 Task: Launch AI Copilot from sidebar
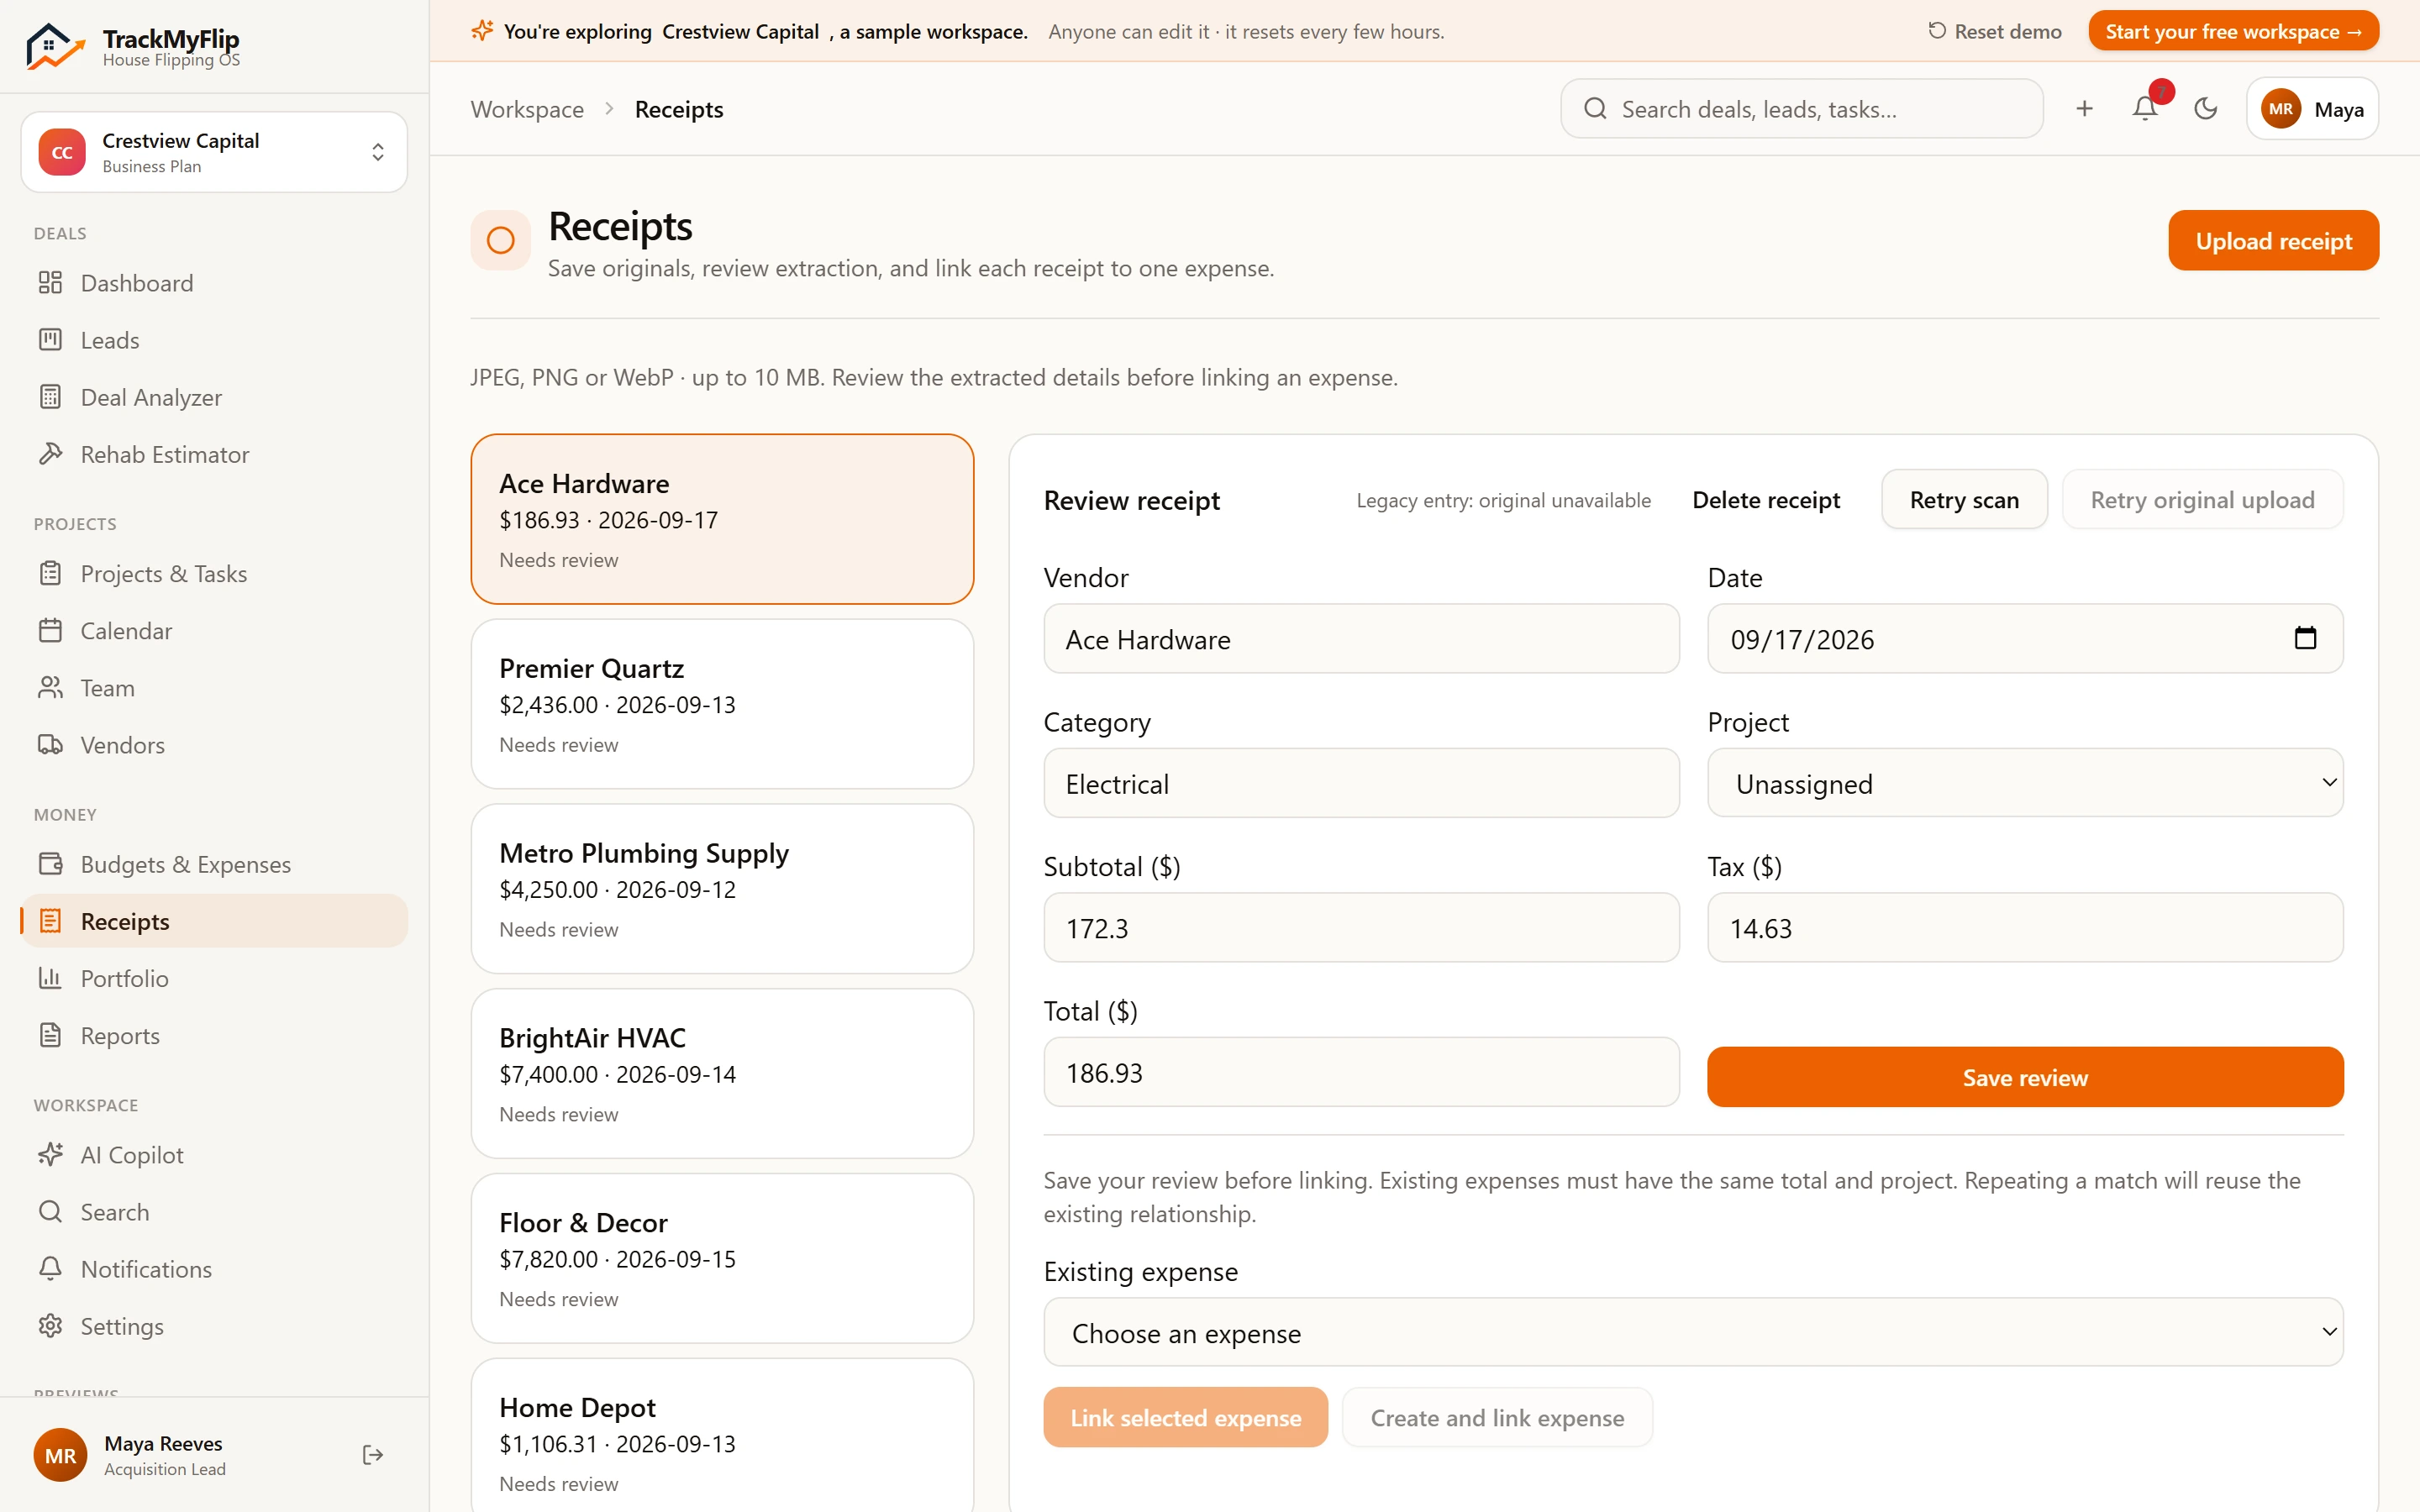tap(214, 1155)
